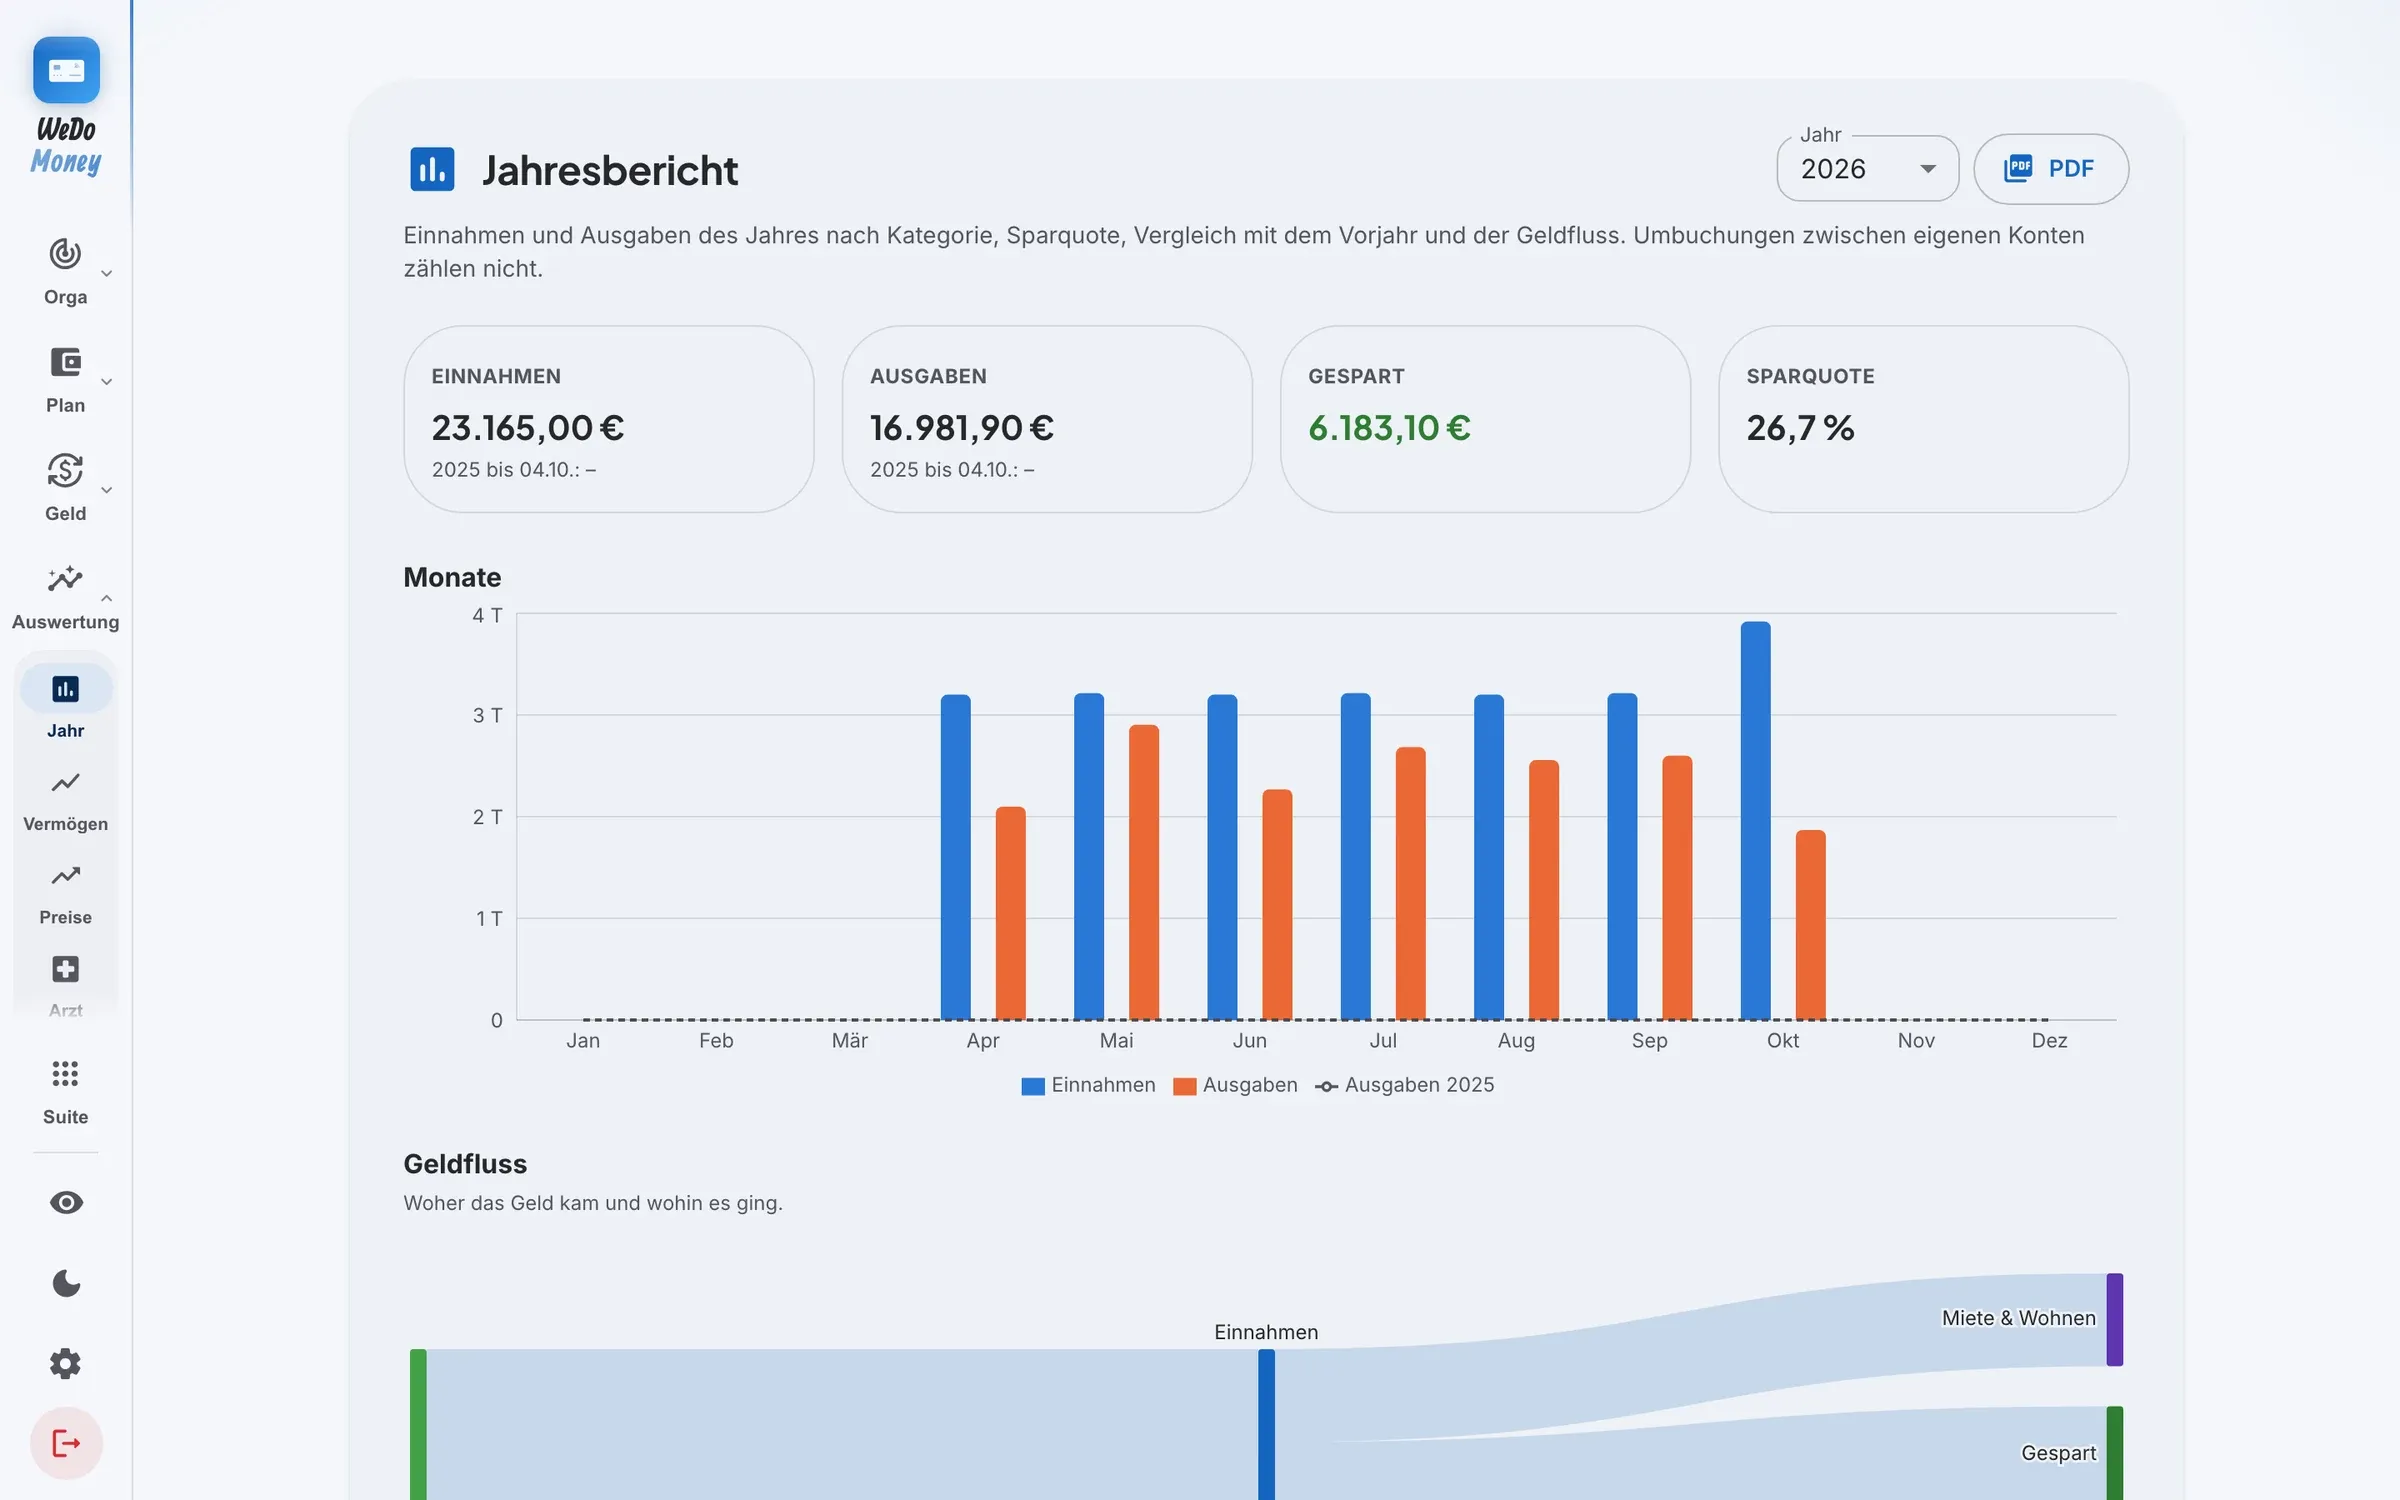Screen dimensions: 2400x1500
Task: Open the Auswertung menu item
Action: (65, 598)
